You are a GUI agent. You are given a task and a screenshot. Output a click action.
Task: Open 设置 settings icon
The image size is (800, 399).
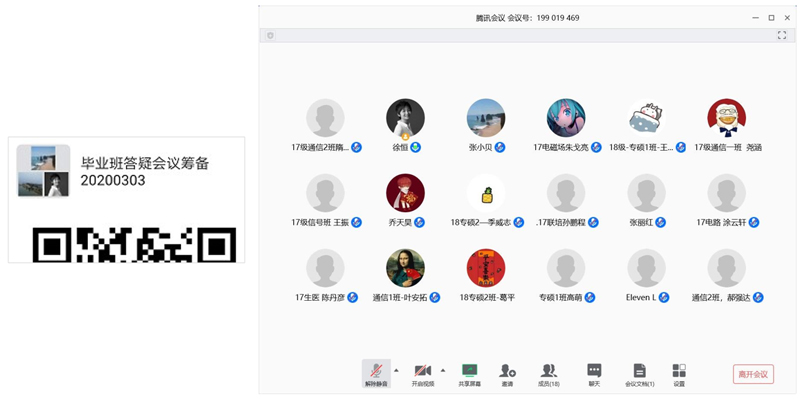[679, 374]
